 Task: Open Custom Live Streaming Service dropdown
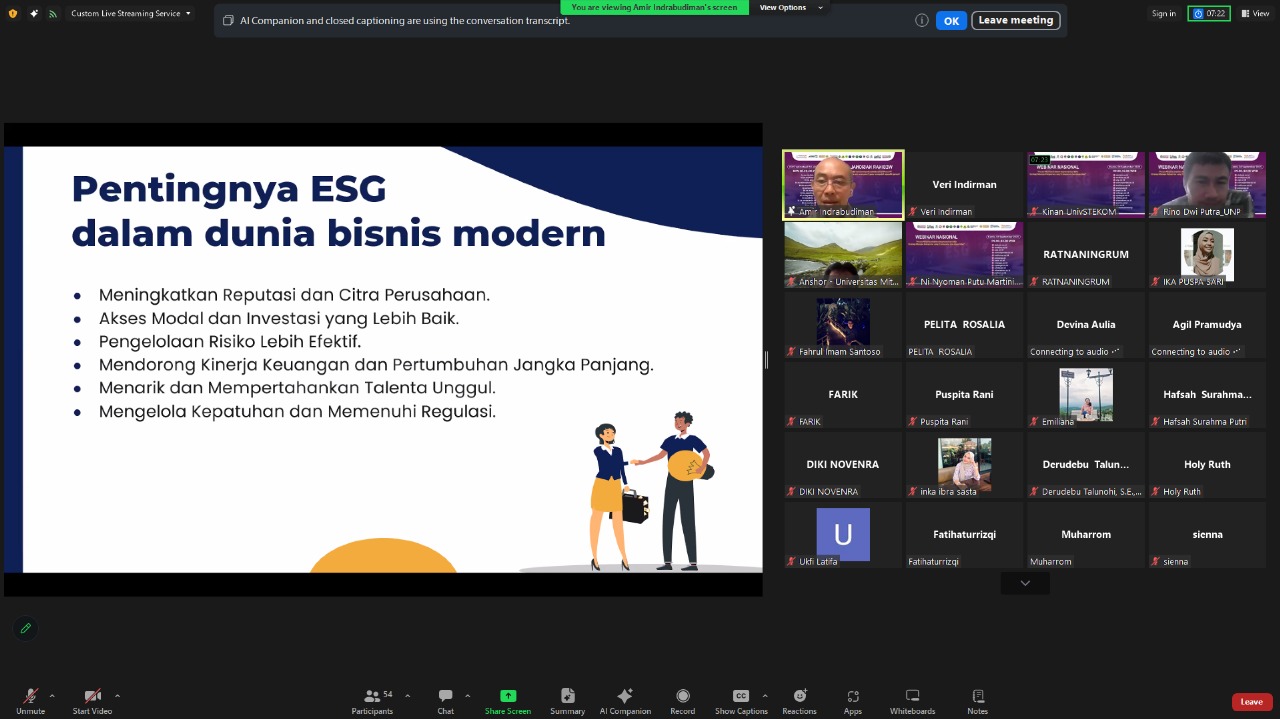(x=131, y=13)
